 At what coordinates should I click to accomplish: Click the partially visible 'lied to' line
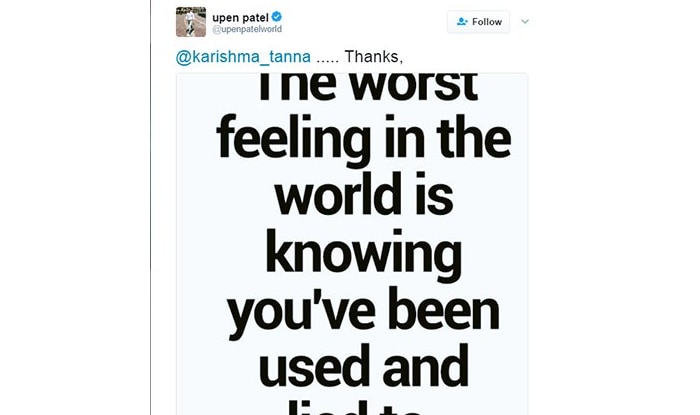[x=355, y=408]
